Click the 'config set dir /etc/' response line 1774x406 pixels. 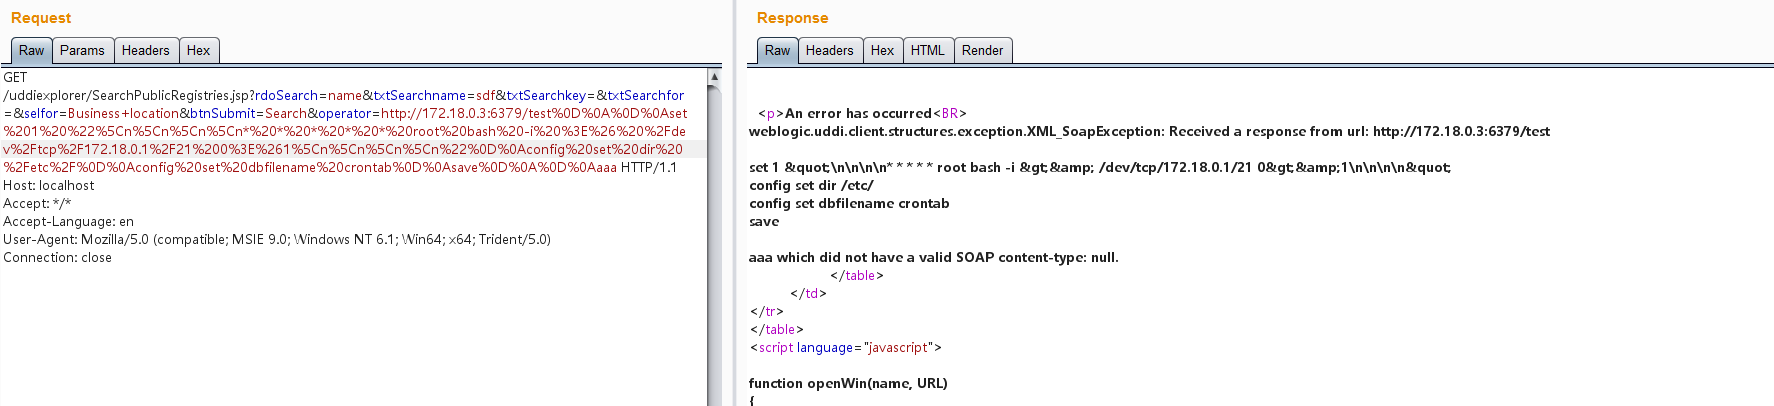coord(811,186)
